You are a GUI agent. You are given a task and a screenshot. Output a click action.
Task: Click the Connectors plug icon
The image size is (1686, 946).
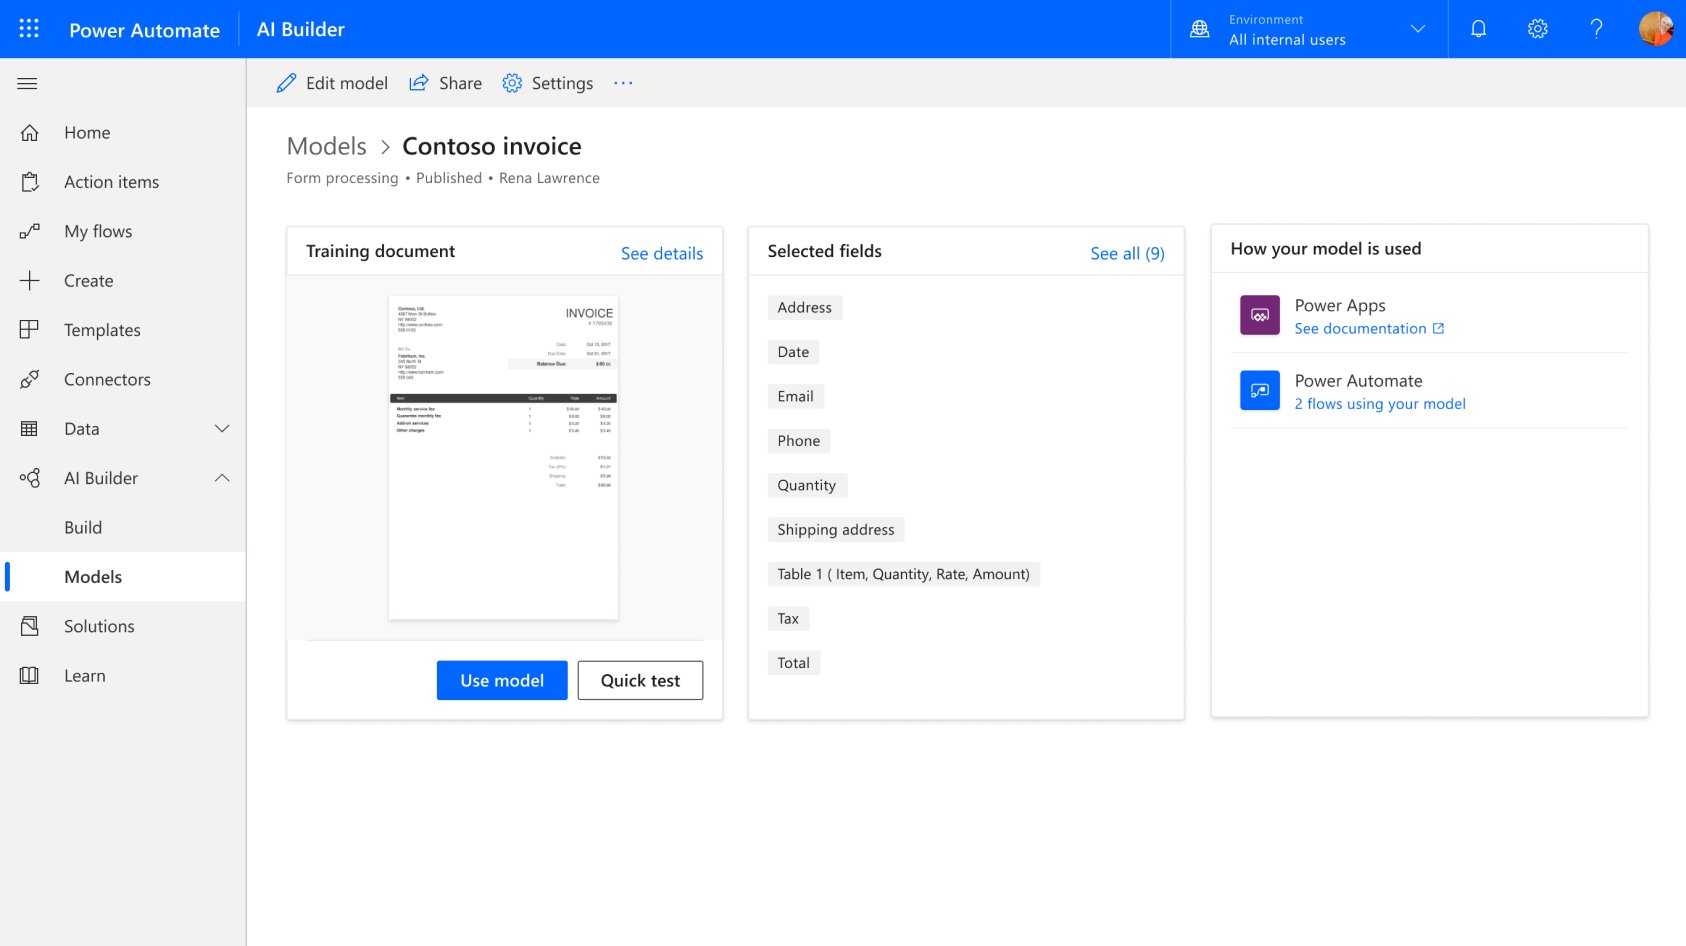[x=30, y=379]
